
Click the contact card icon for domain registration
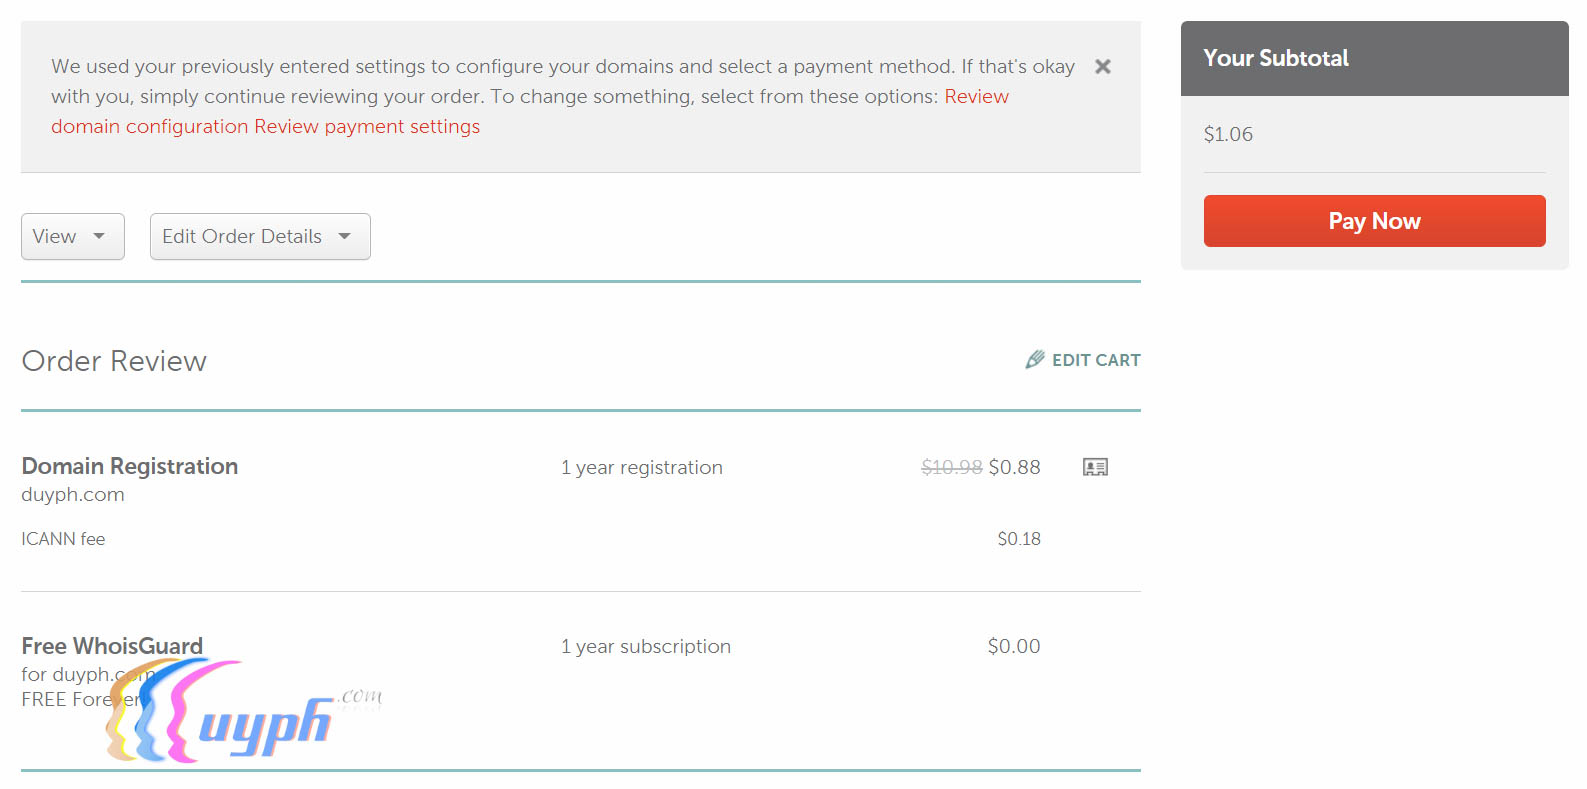tap(1095, 467)
